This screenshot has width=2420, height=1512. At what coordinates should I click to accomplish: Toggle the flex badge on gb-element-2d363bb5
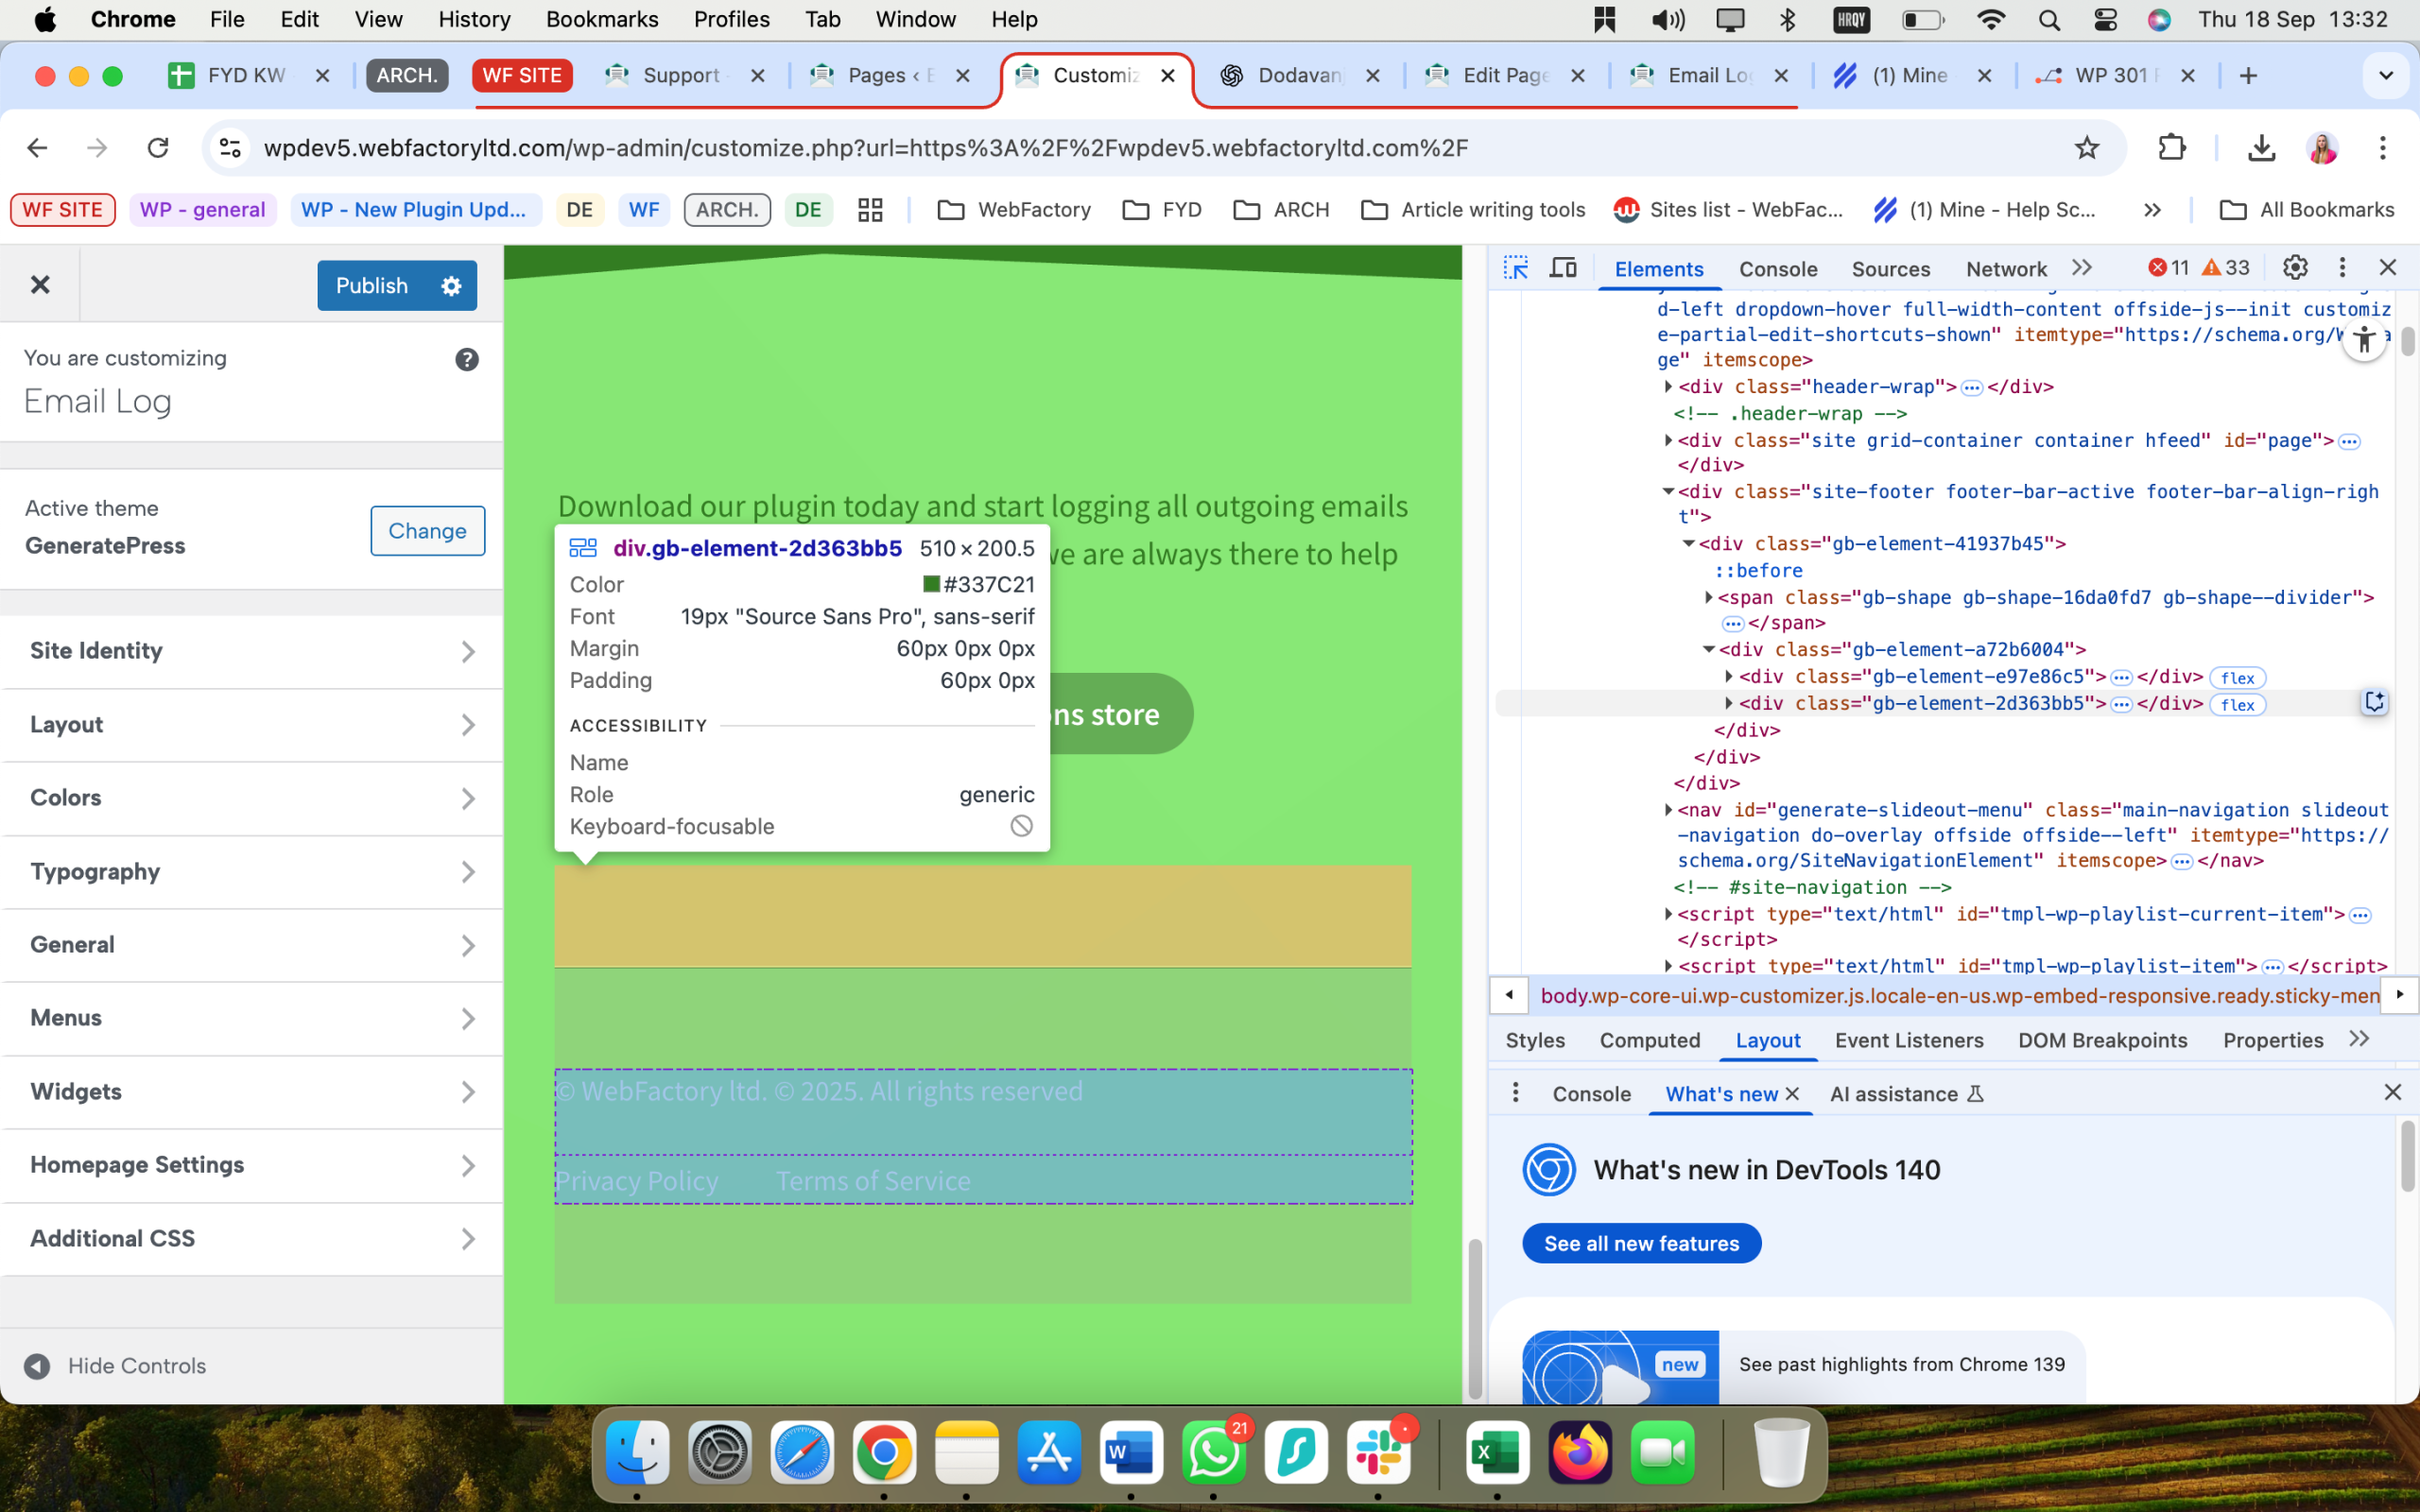pos(2236,705)
